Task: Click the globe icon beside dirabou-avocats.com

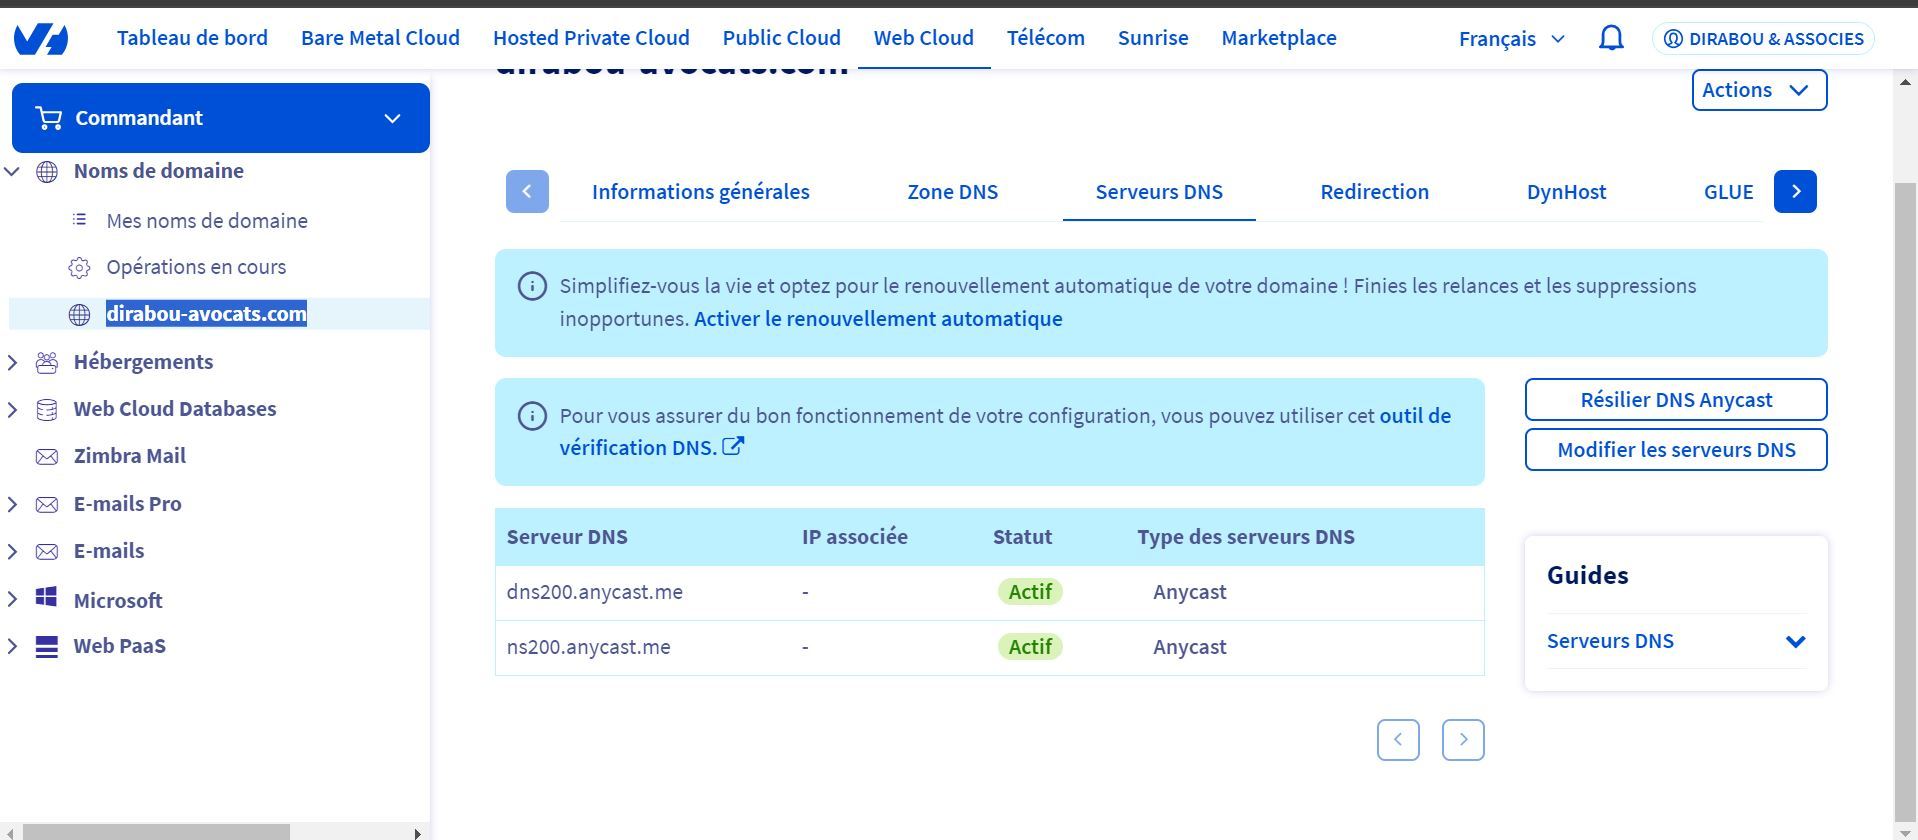Action: click(x=79, y=314)
